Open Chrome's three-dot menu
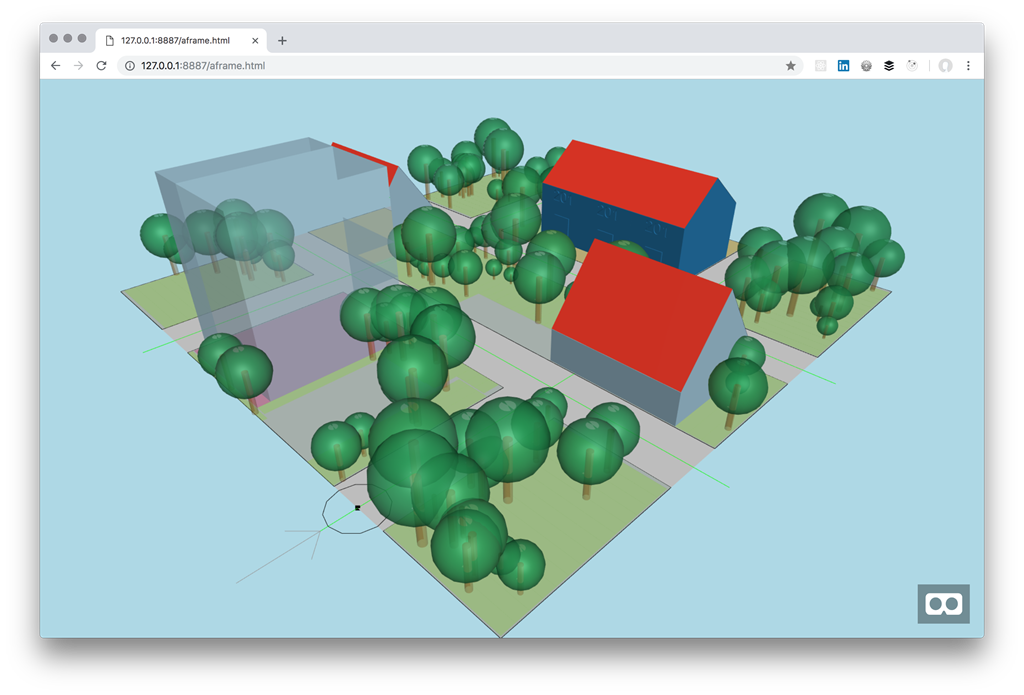1024x695 pixels. pos(968,66)
